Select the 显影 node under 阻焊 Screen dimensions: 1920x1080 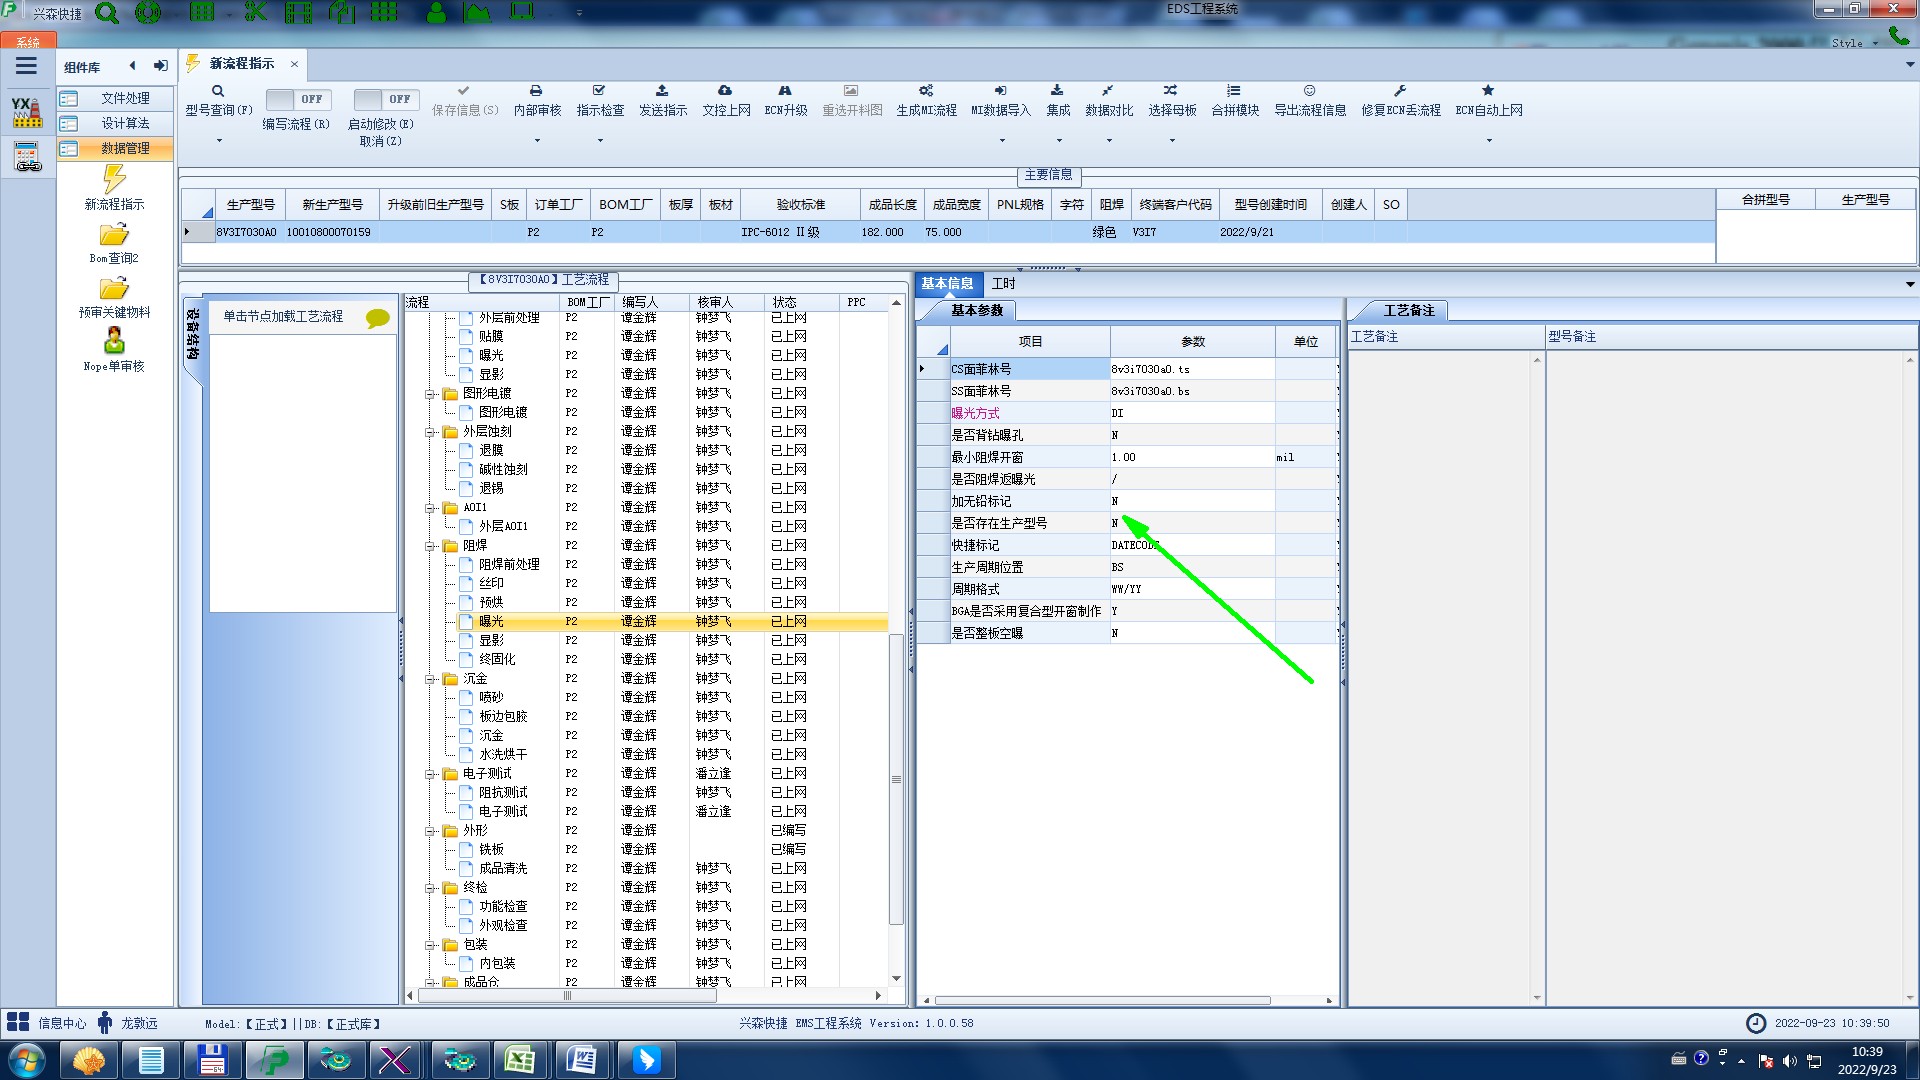[x=491, y=641]
